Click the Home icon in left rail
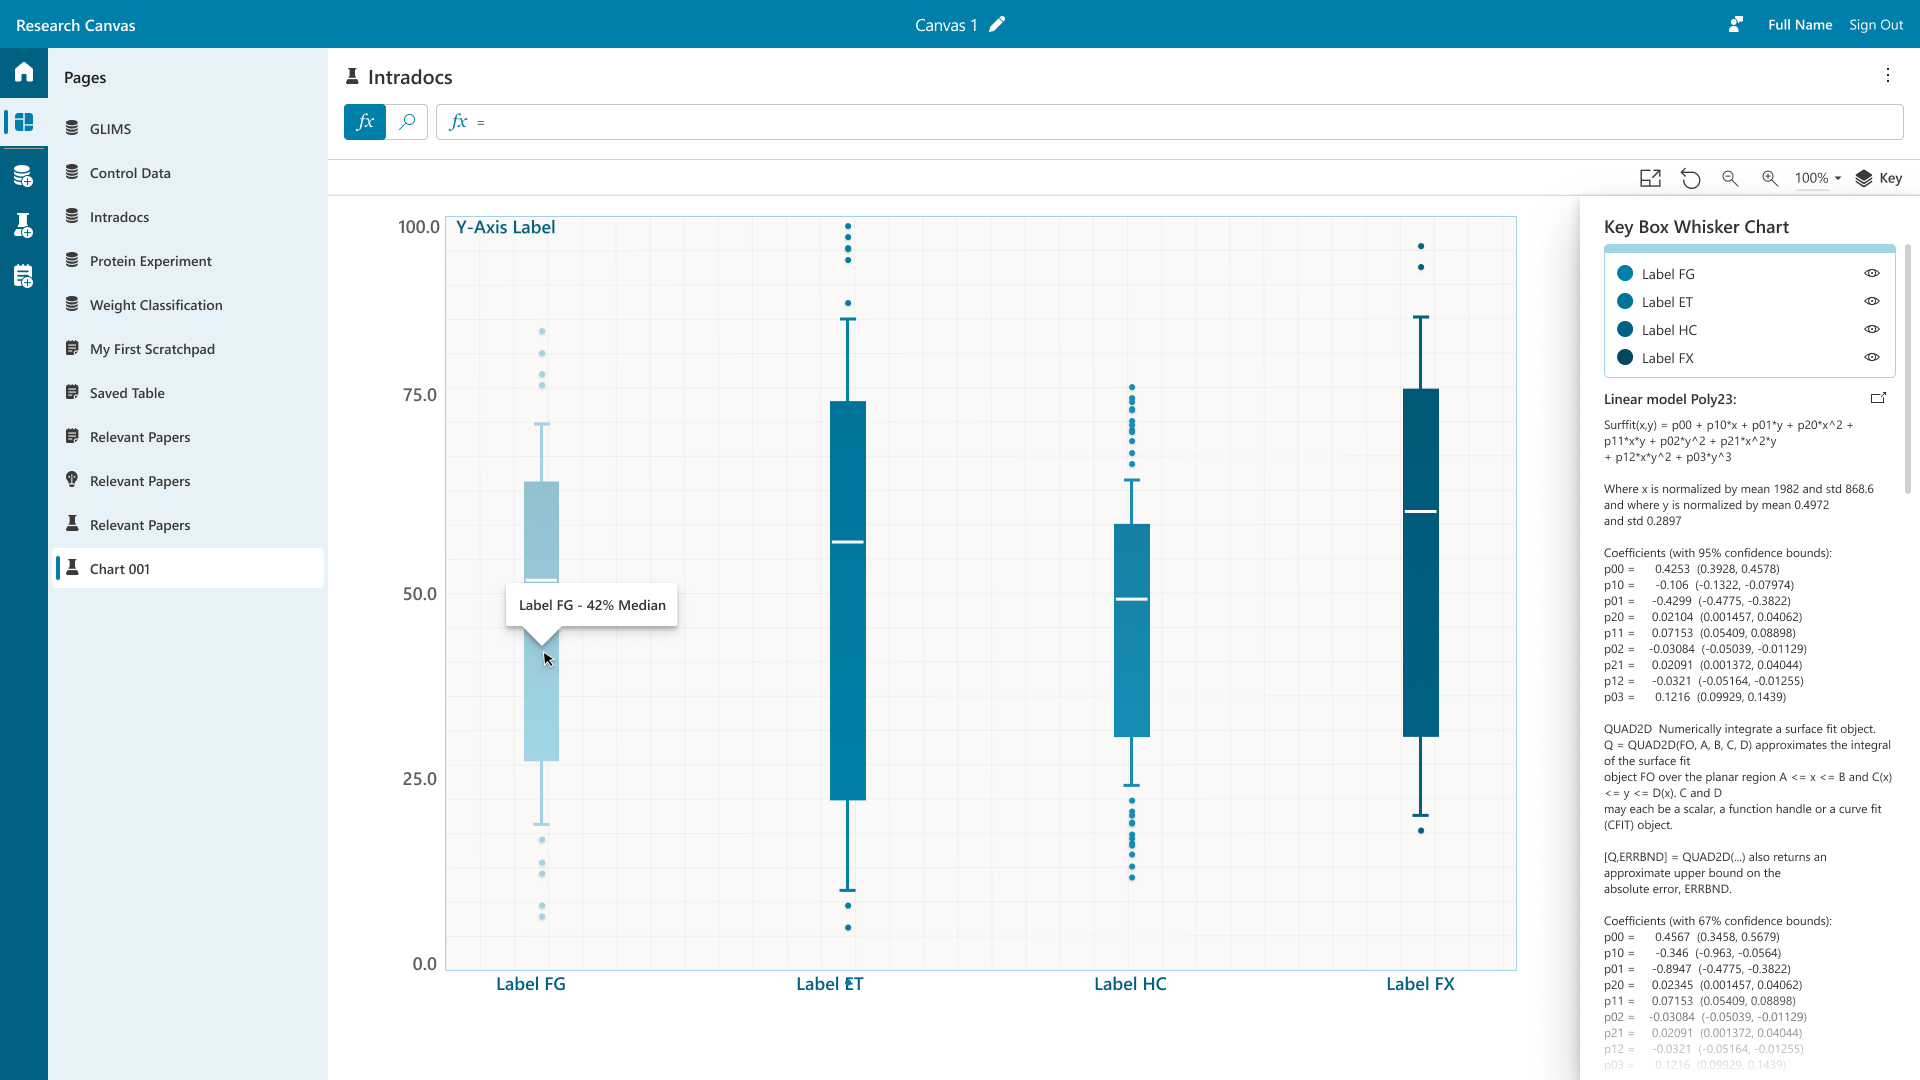The width and height of the screenshot is (1920, 1080). click(24, 72)
